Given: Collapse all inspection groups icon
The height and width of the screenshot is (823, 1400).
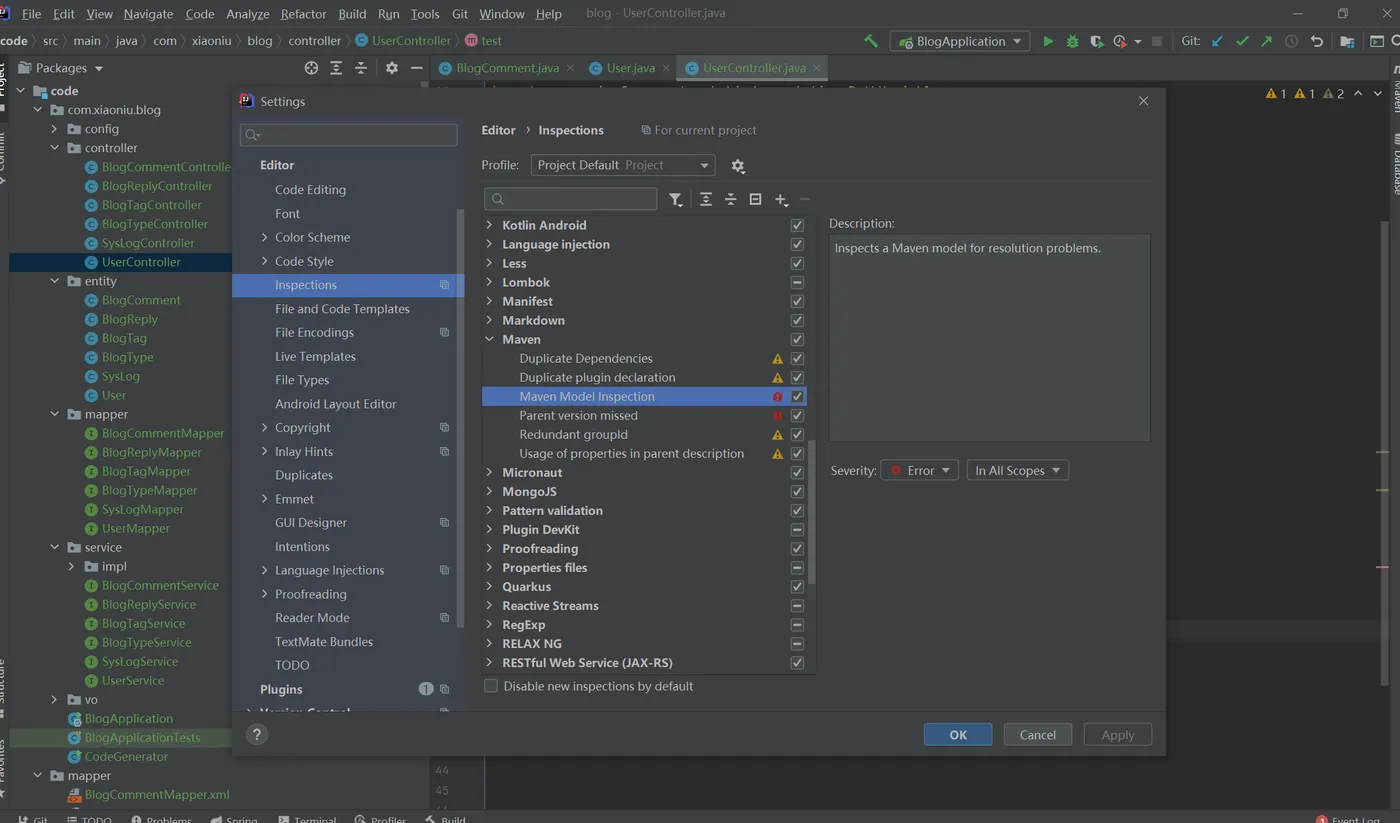Looking at the screenshot, I should click(x=731, y=199).
